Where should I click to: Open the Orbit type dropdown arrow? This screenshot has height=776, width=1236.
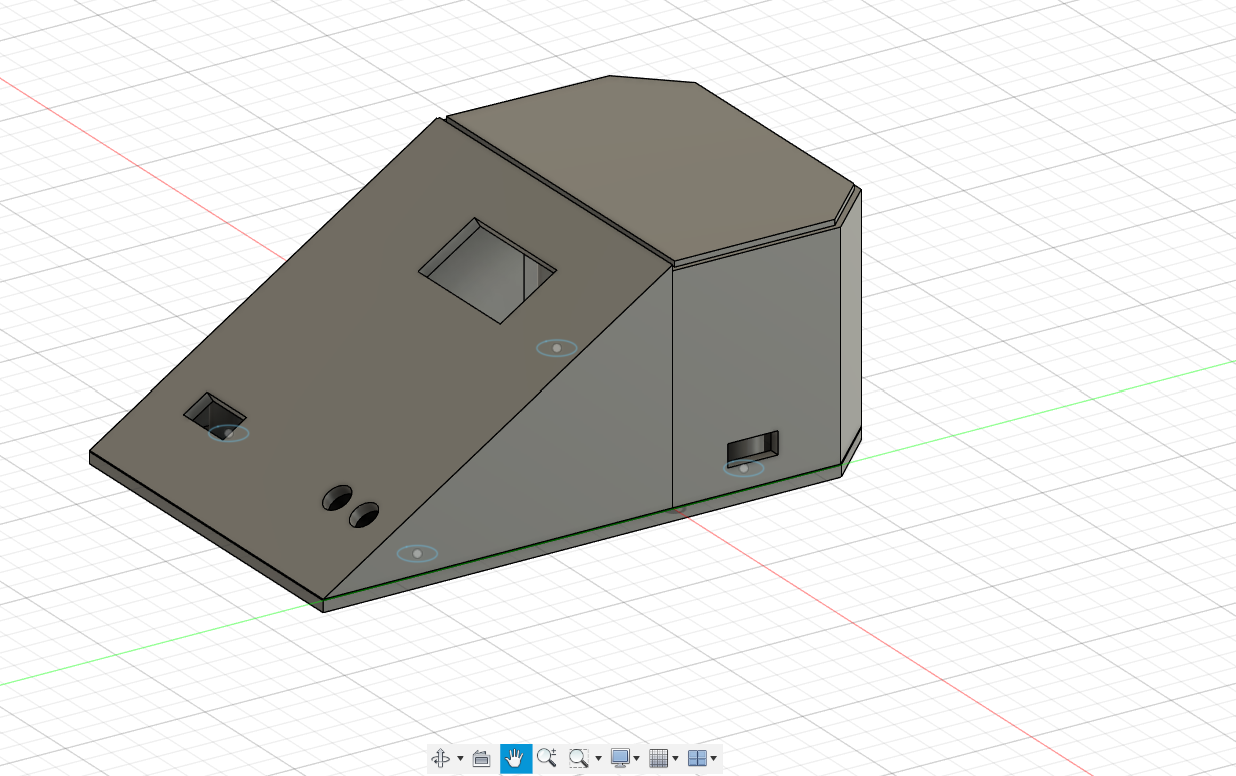pos(460,759)
